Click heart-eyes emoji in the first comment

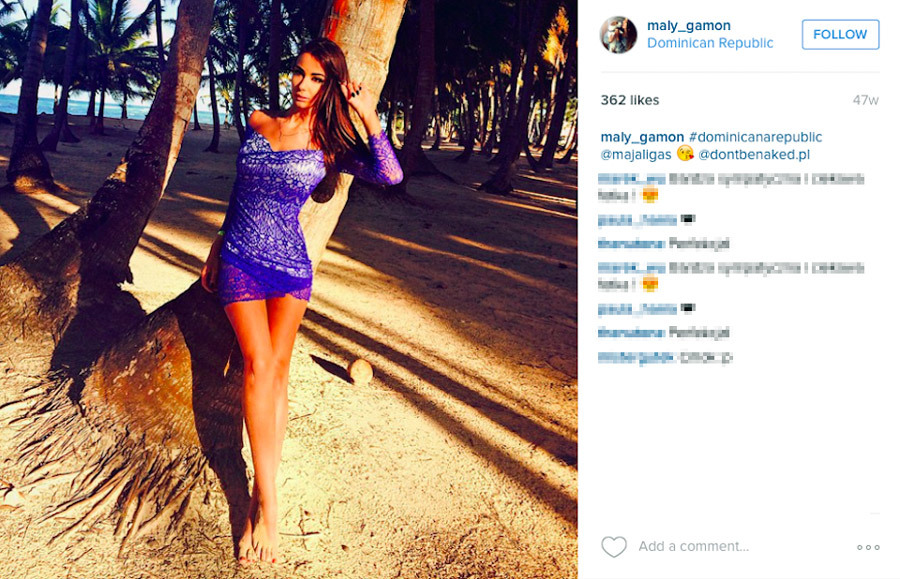(649, 196)
